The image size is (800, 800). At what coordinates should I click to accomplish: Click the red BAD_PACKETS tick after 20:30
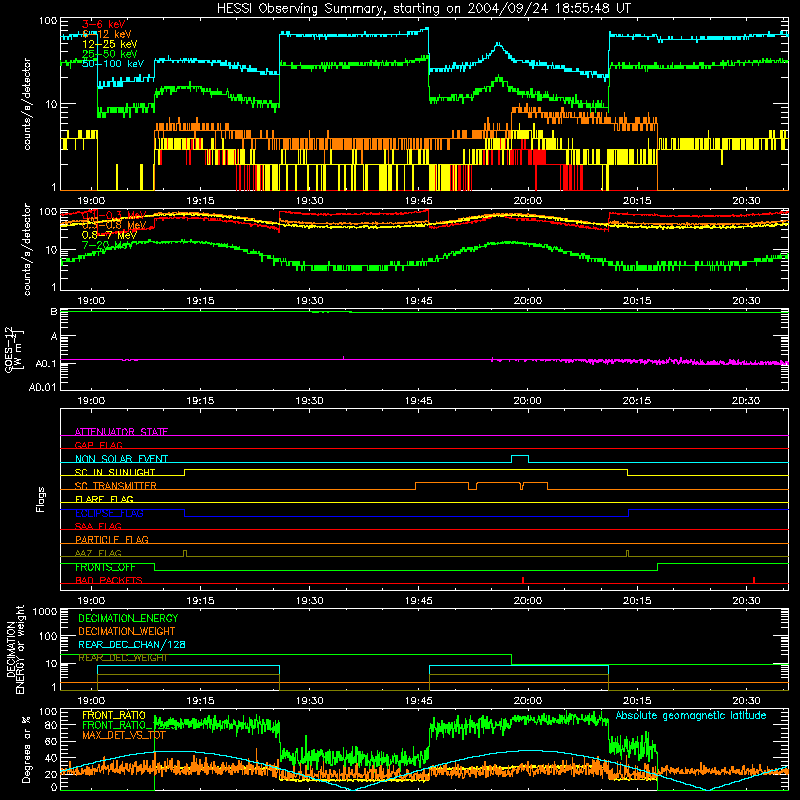tap(754, 580)
